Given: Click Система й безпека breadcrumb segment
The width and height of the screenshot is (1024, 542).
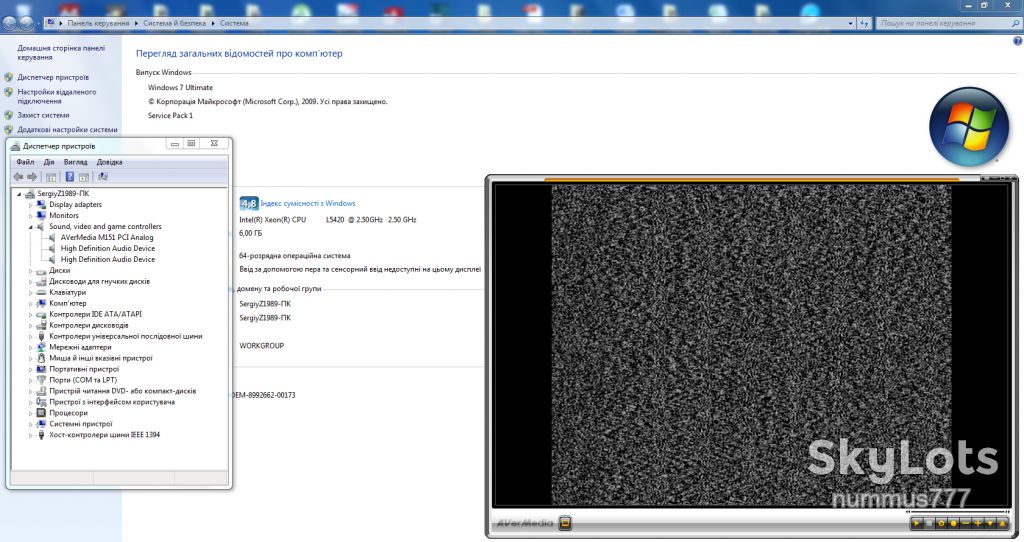Looking at the screenshot, I should pyautogui.click(x=174, y=24).
